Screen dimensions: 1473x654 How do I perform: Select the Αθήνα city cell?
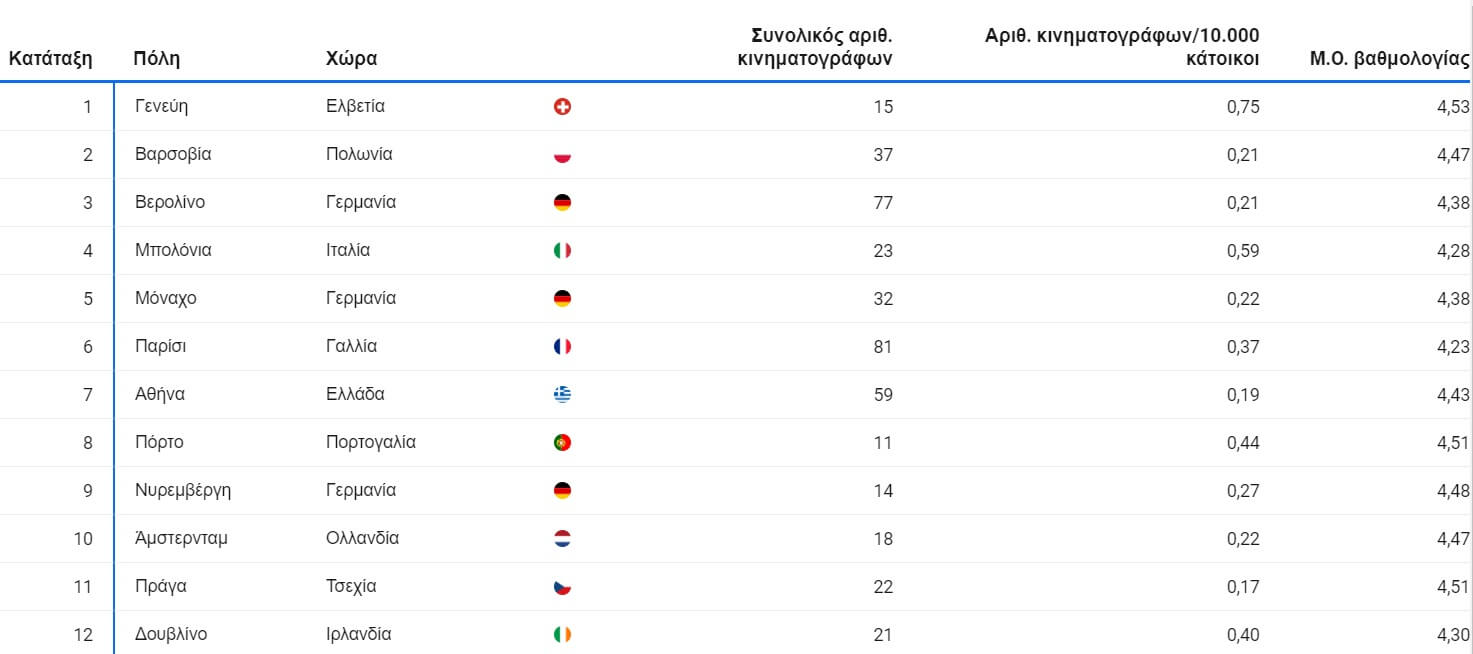[160, 394]
